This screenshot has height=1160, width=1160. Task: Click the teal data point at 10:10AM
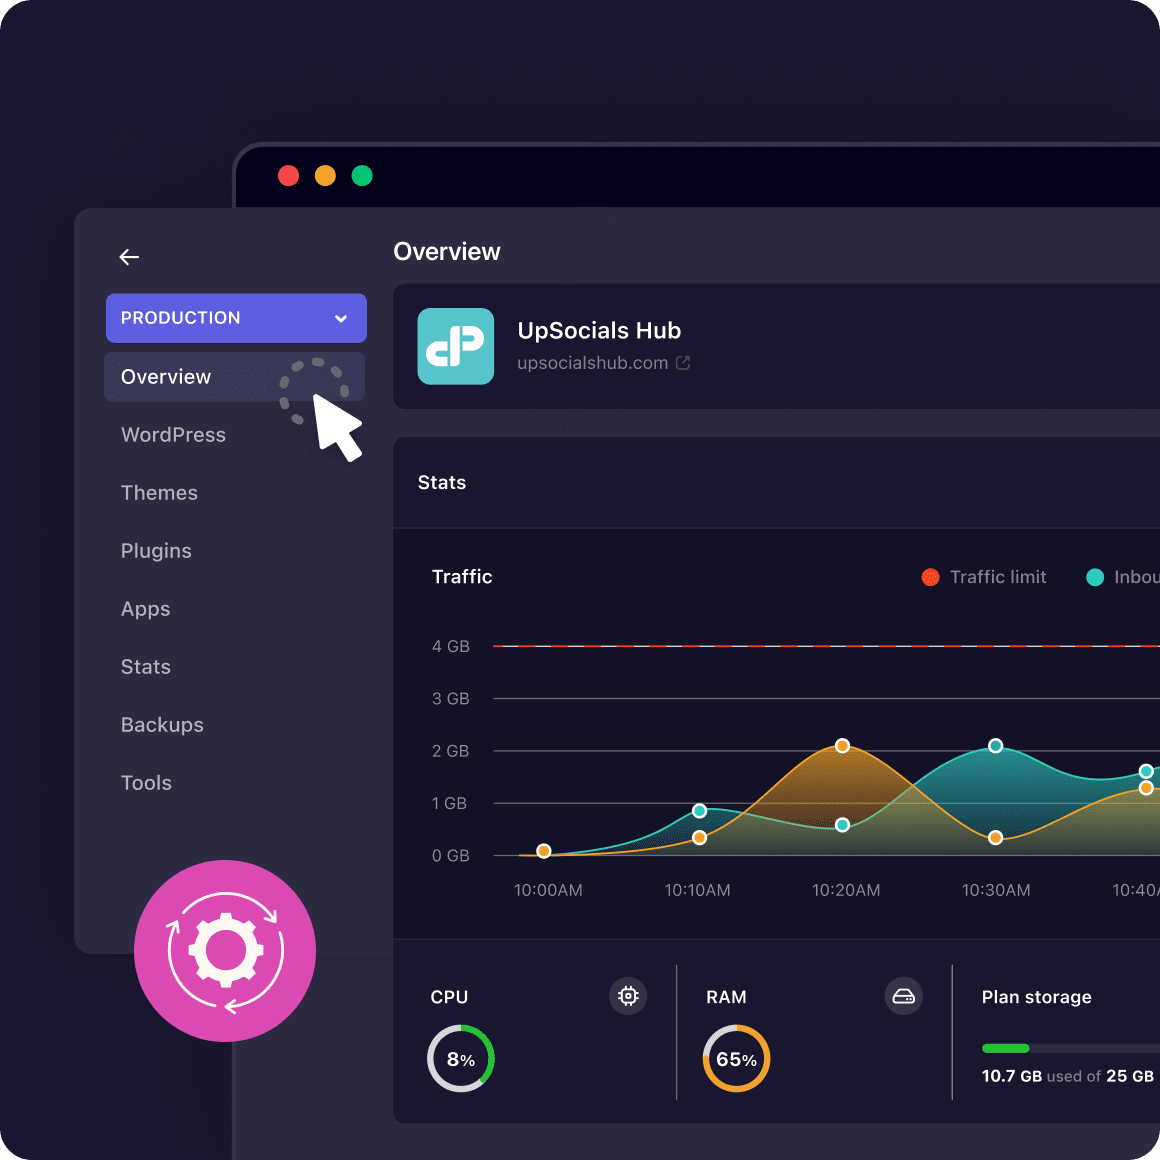tap(699, 811)
